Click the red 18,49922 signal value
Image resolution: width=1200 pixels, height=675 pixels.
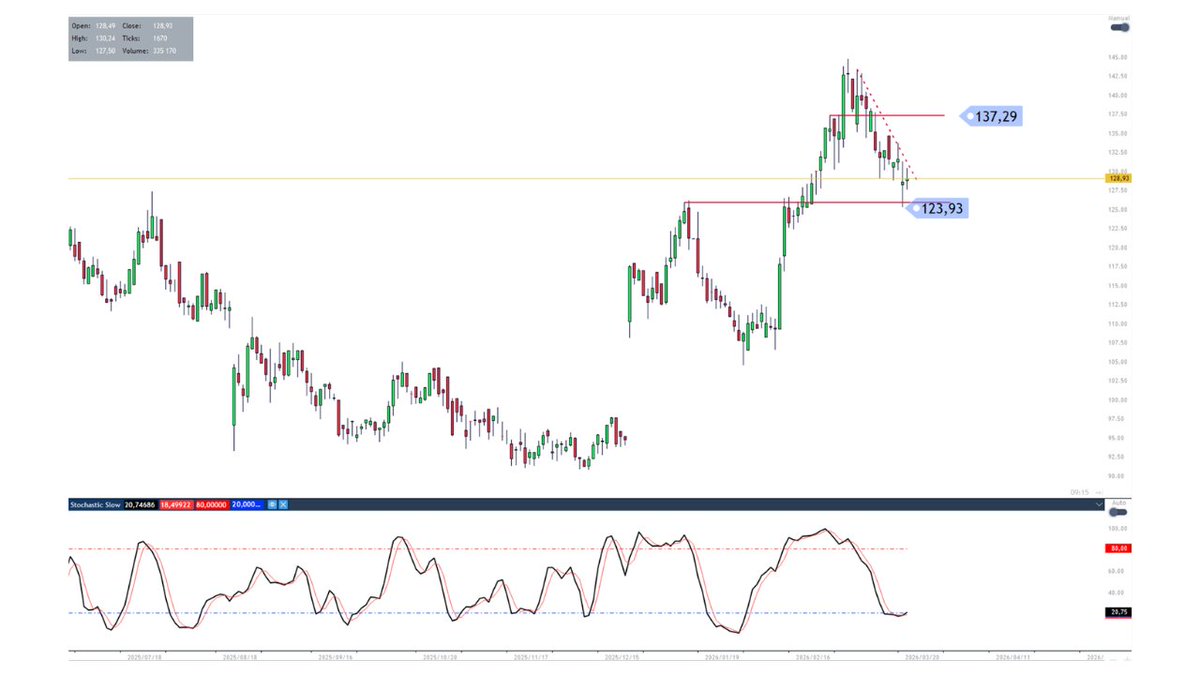click(176, 505)
